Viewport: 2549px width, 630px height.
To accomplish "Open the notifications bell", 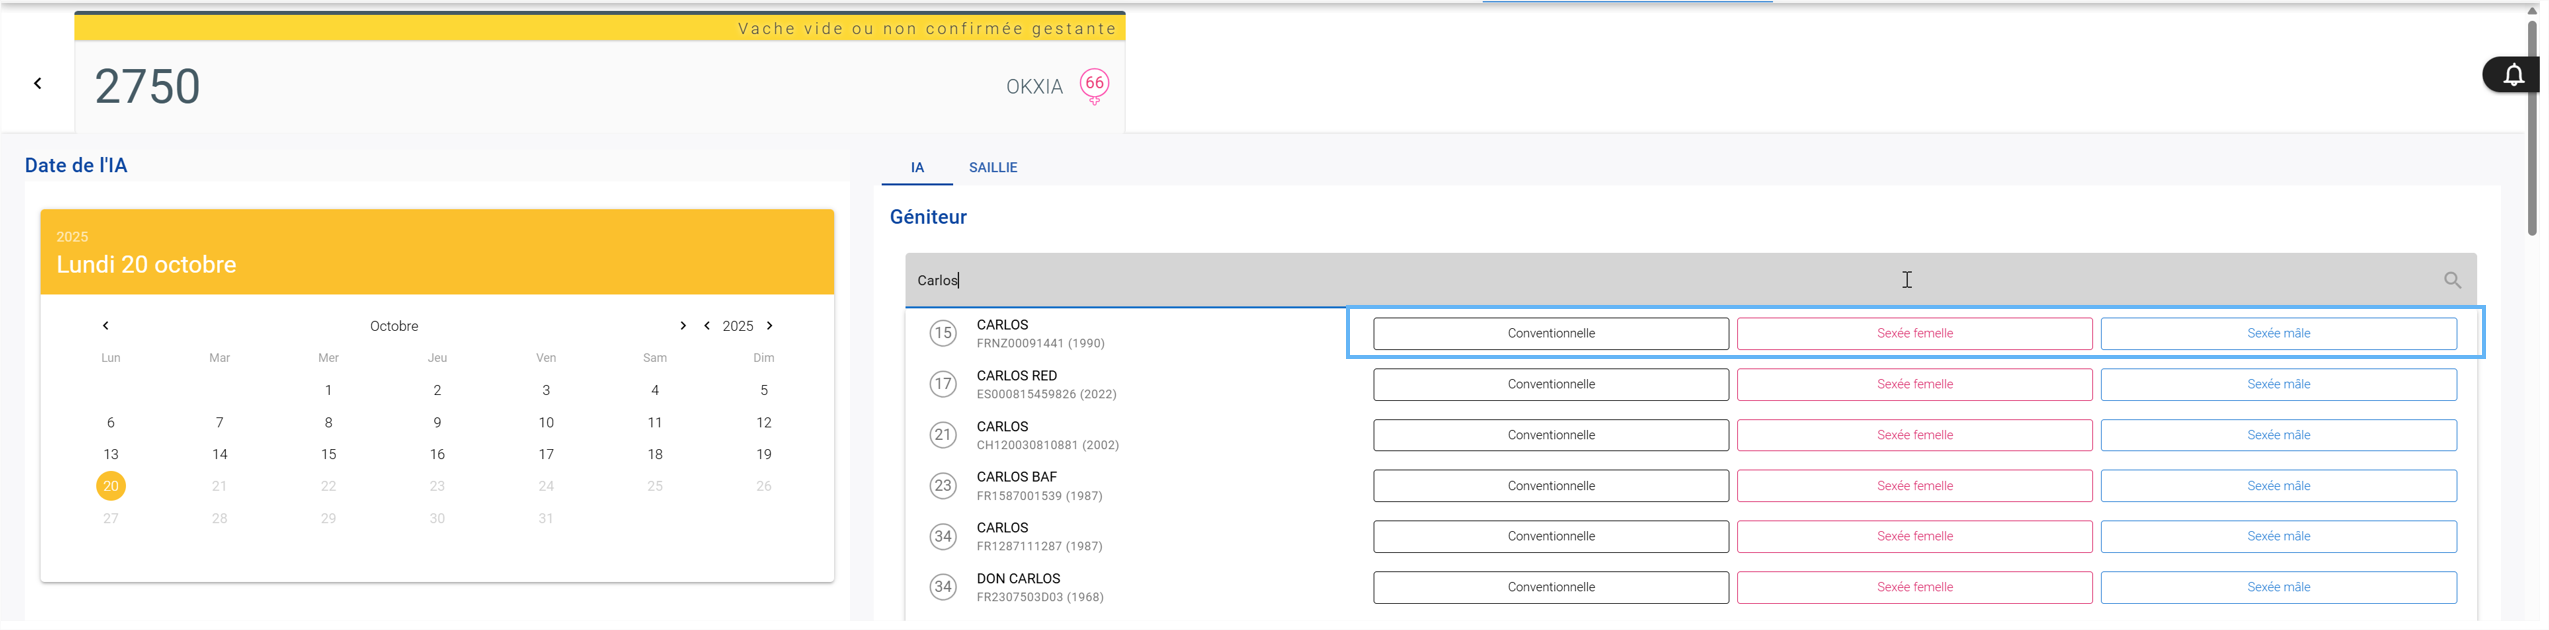I will click(x=2512, y=75).
